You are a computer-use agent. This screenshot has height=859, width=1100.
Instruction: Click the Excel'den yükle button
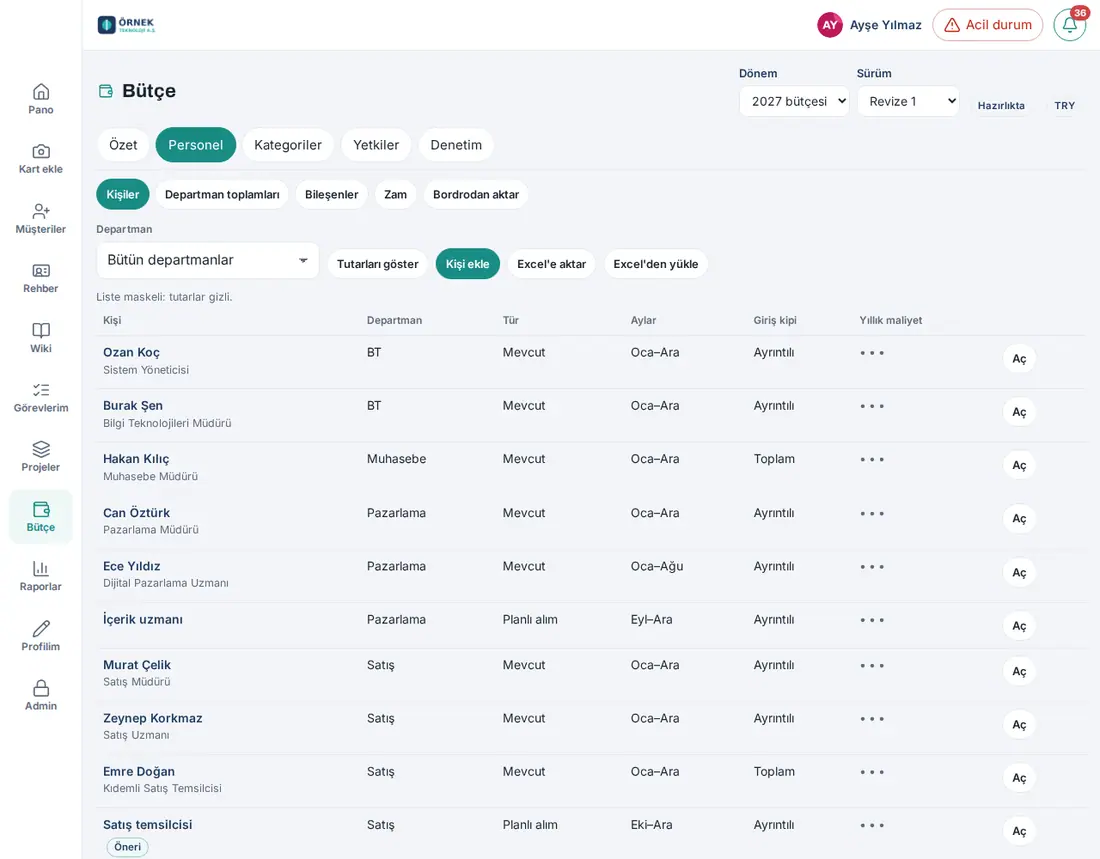tap(656, 264)
